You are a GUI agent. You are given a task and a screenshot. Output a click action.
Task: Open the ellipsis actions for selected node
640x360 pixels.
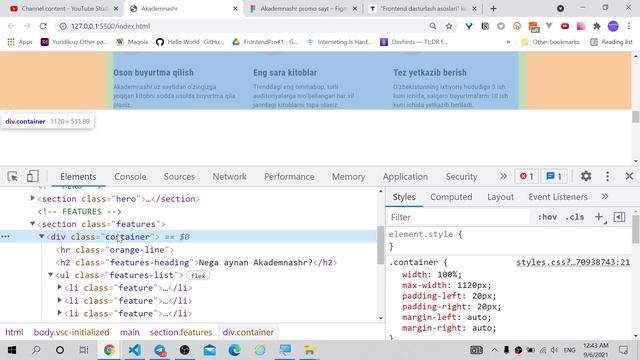click(5, 236)
